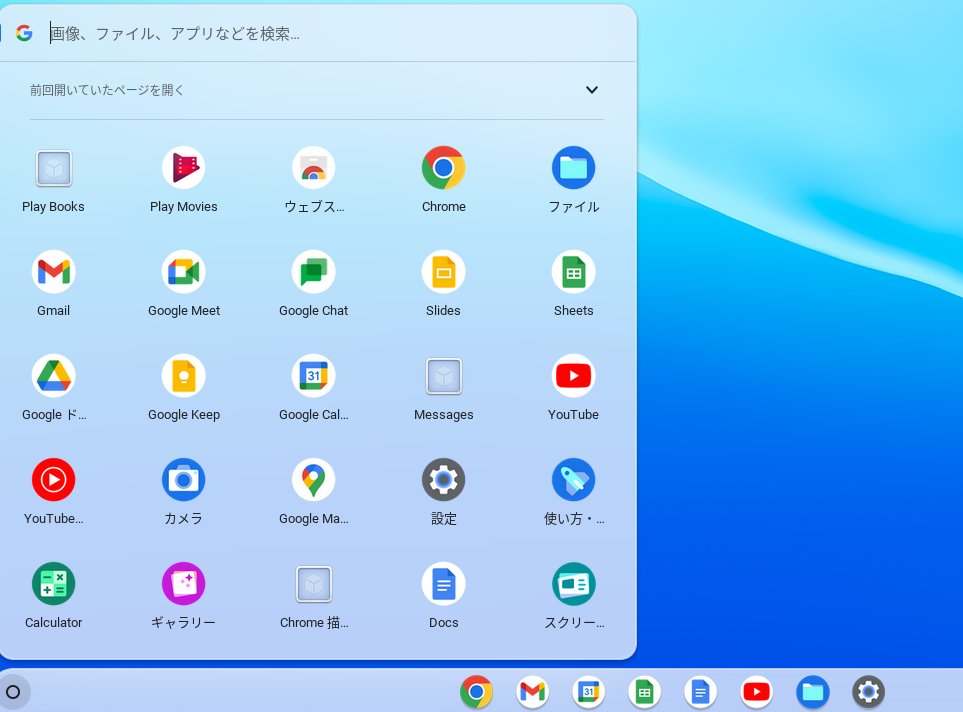
Task: Launch YouTube from the app grid
Action: (574, 375)
